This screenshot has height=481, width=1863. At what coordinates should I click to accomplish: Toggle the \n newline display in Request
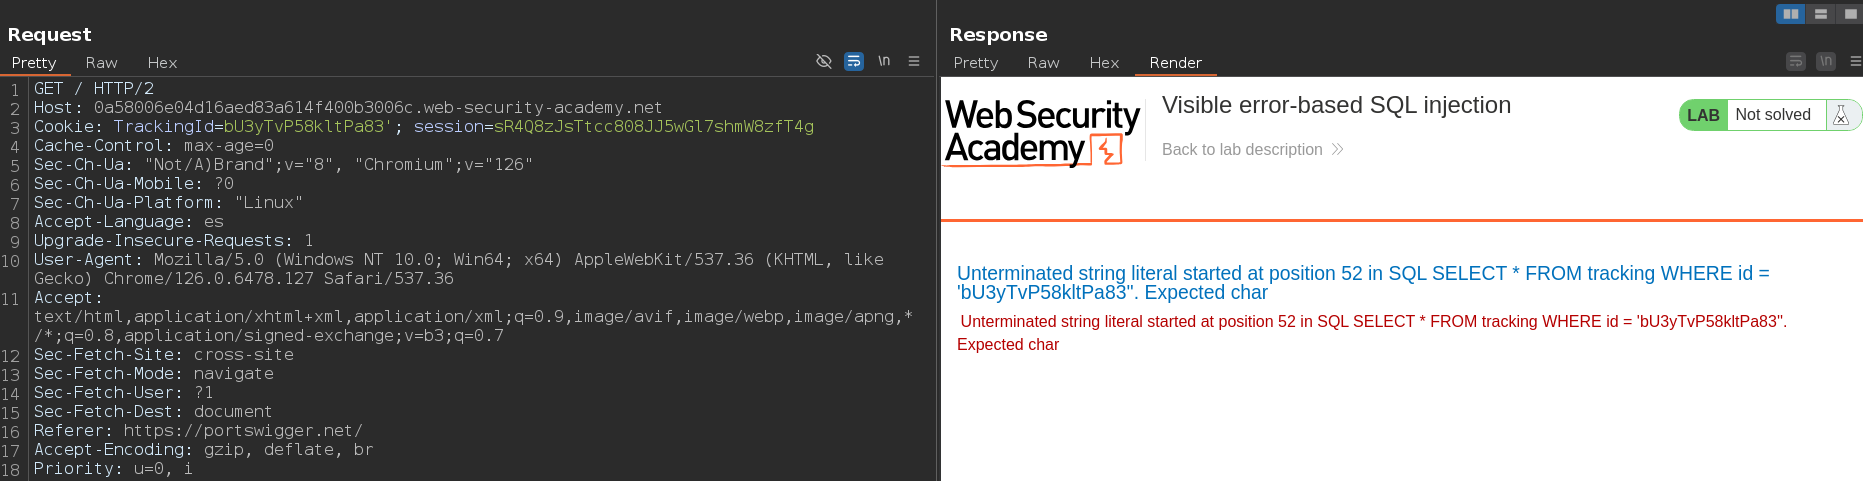[884, 61]
